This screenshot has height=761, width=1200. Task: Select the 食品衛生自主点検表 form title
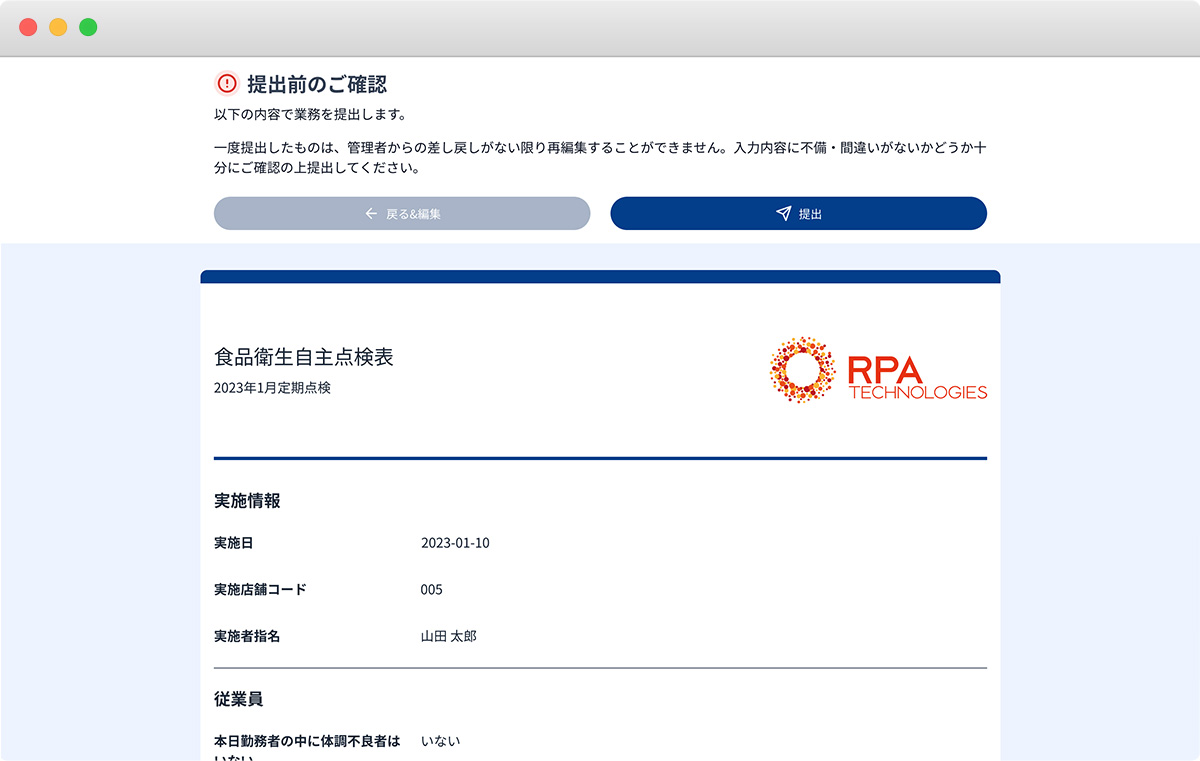click(x=303, y=357)
